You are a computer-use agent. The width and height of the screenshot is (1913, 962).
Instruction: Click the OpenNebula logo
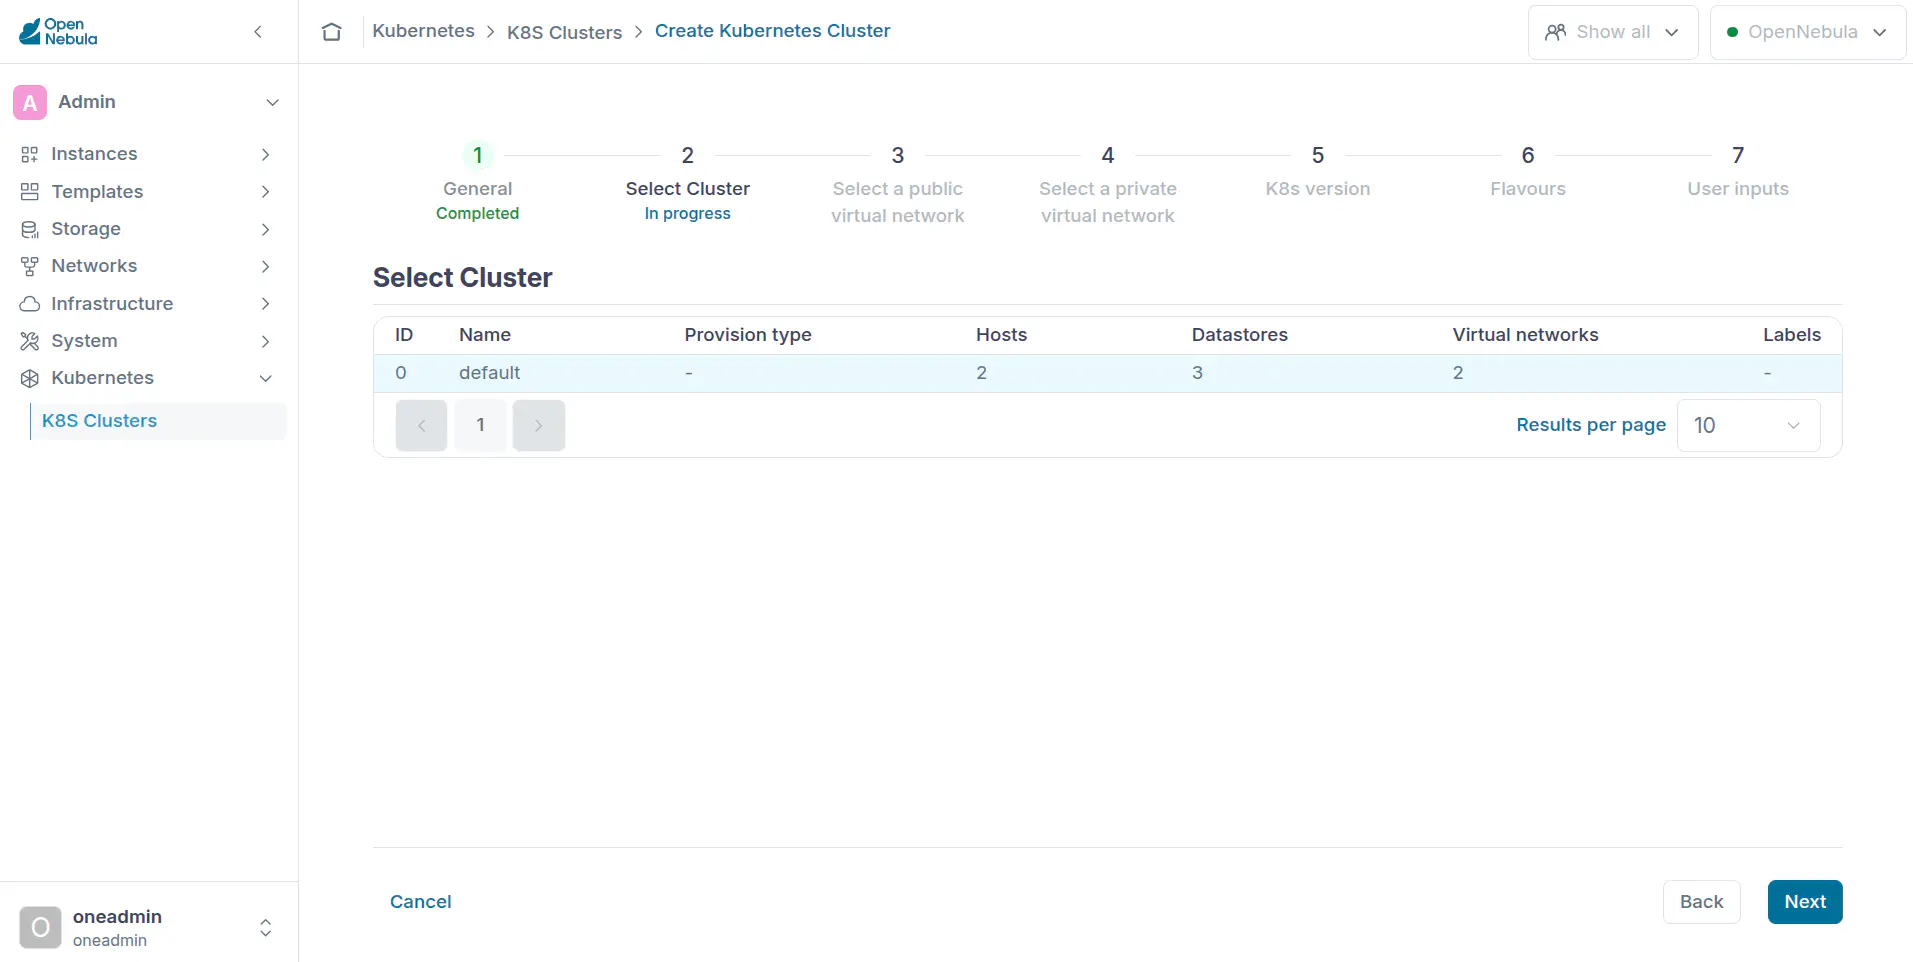pyautogui.click(x=58, y=32)
